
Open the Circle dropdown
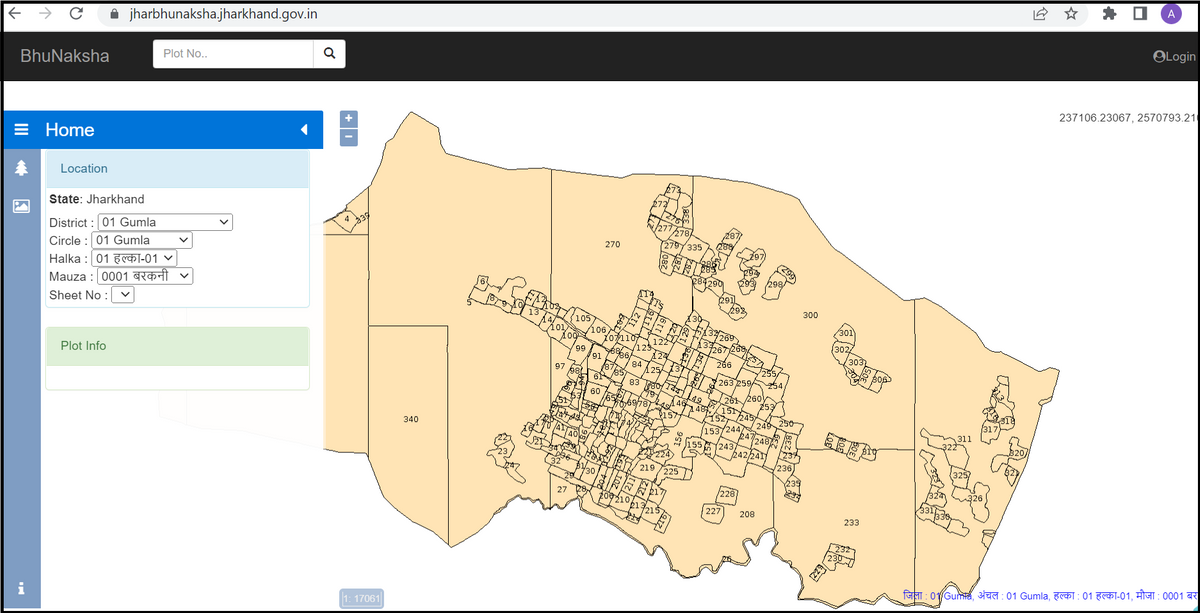point(141,240)
